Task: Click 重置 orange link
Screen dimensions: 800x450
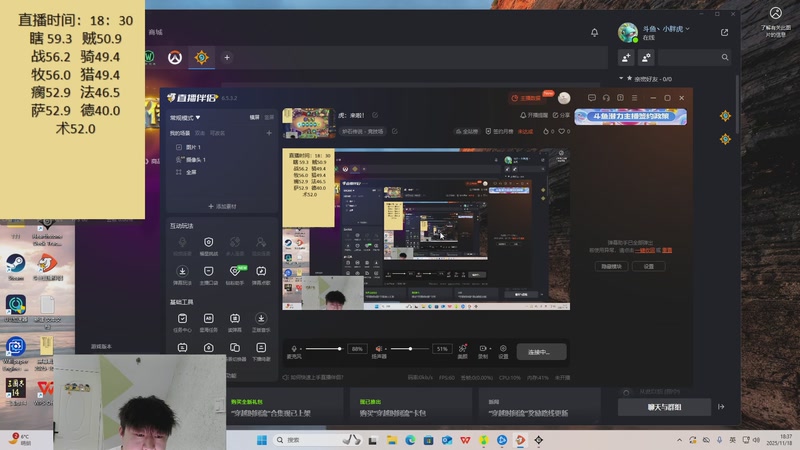Action: [667, 250]
